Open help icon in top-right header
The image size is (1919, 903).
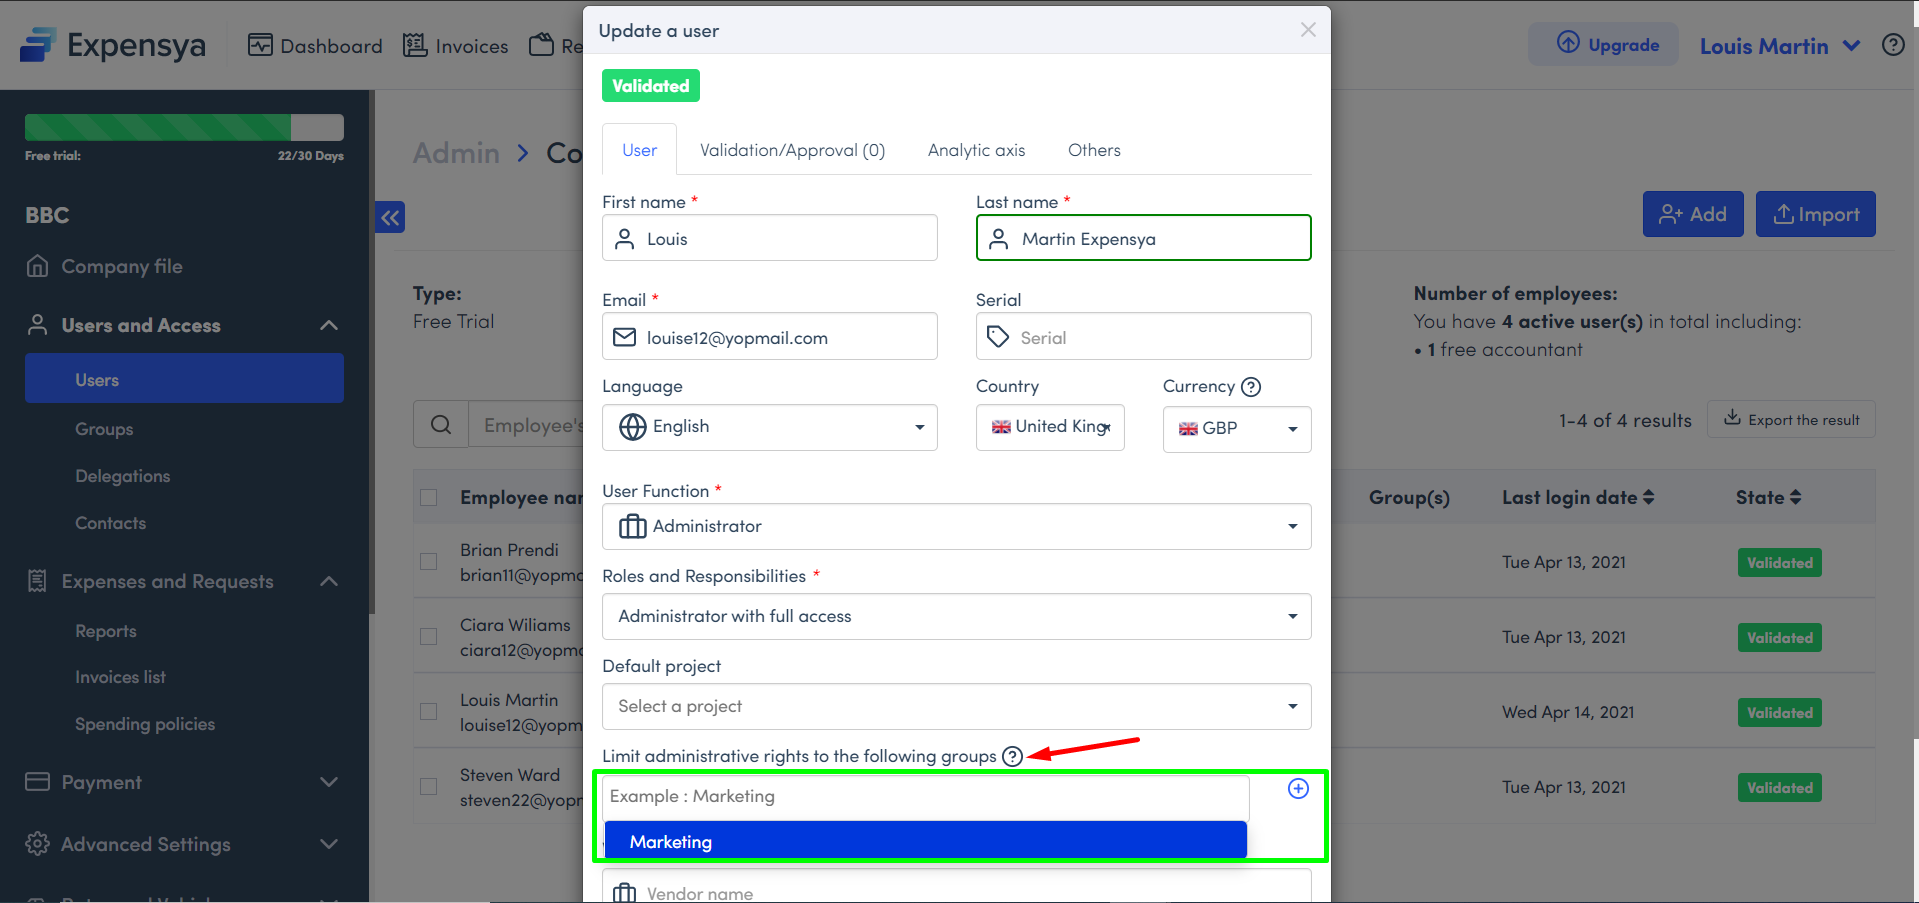coord(1892,45)
